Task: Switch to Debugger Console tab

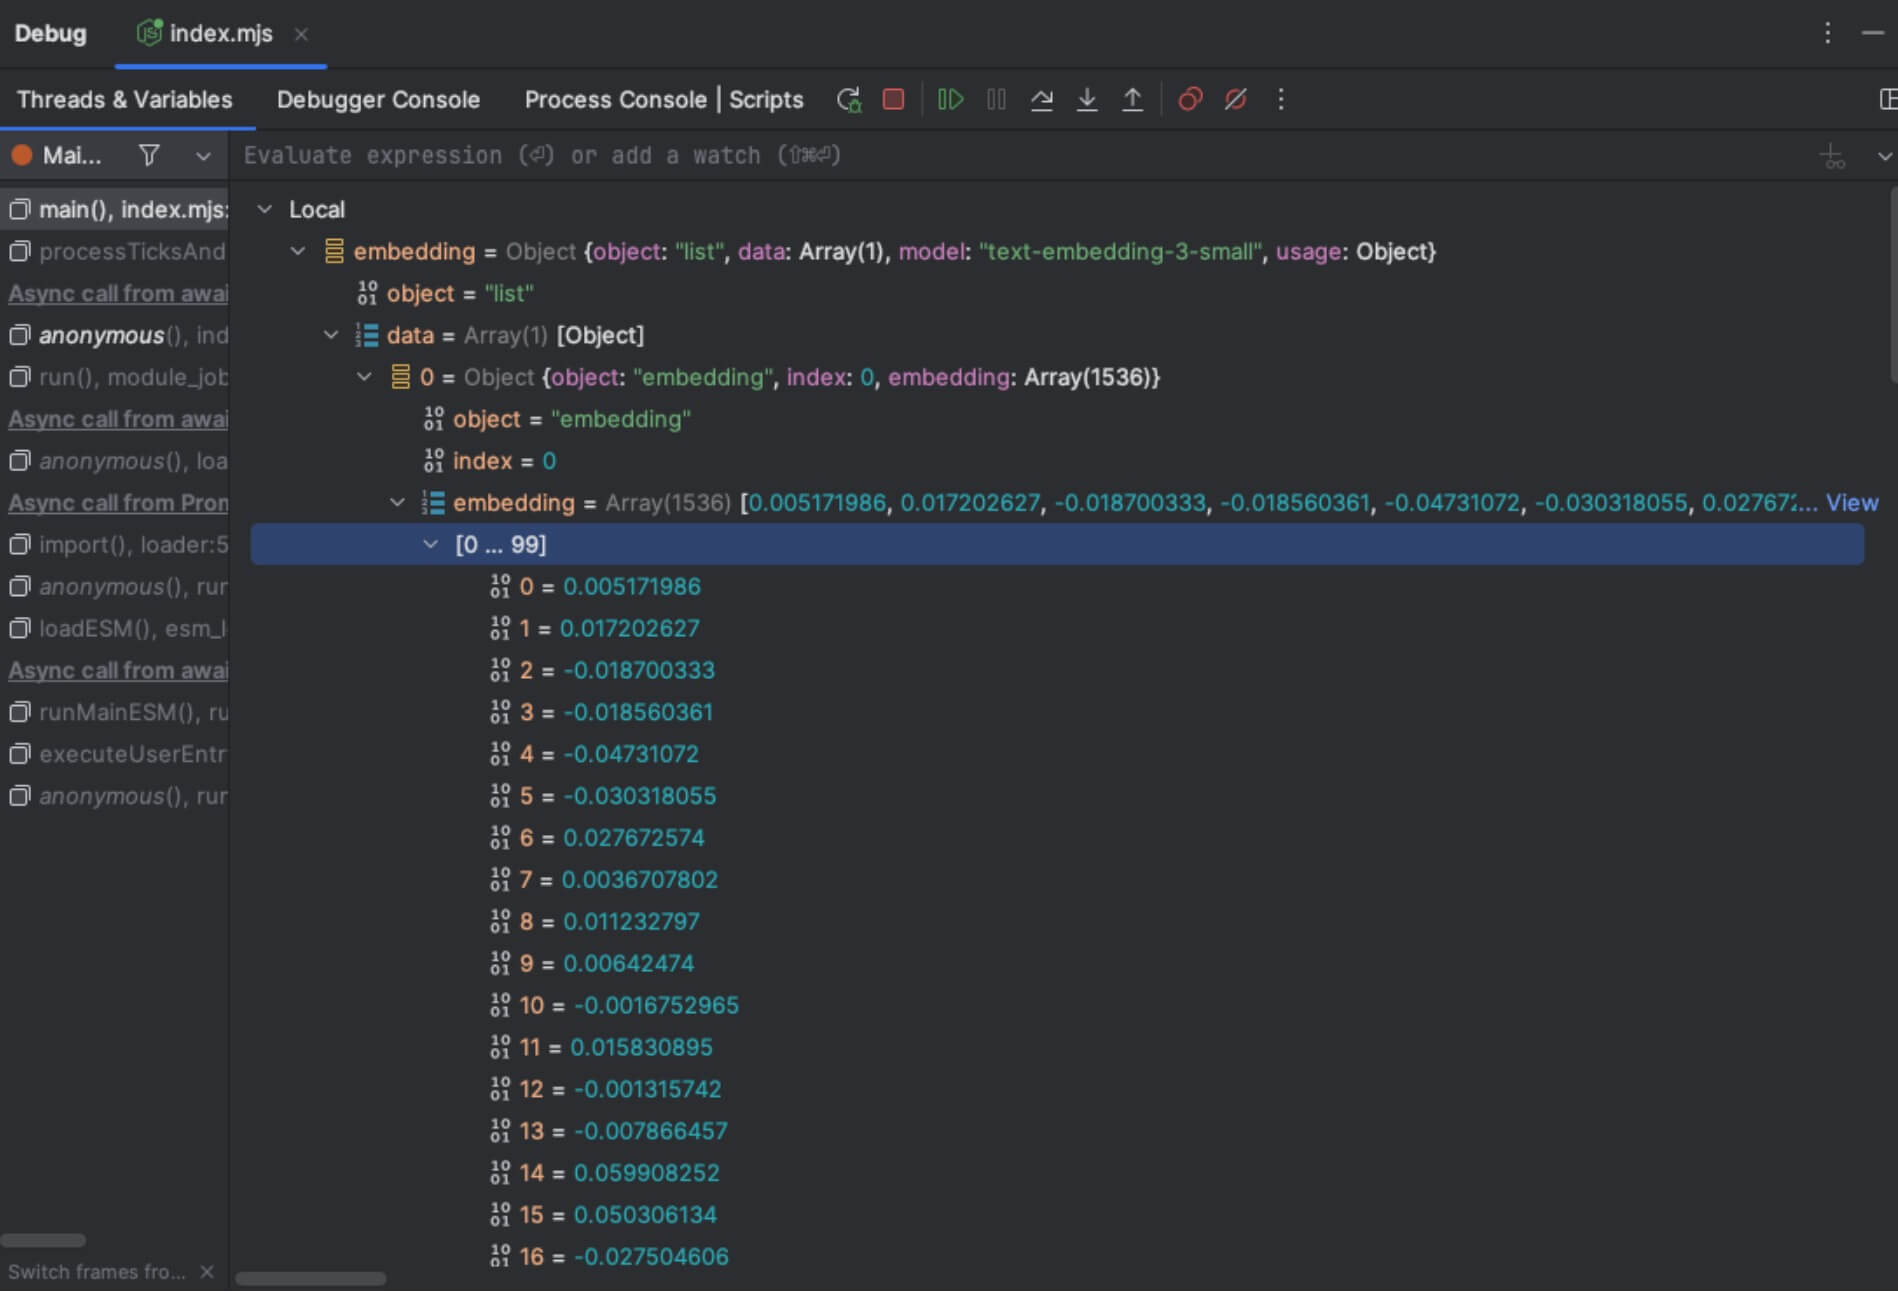Action: [x=378, y=99]
